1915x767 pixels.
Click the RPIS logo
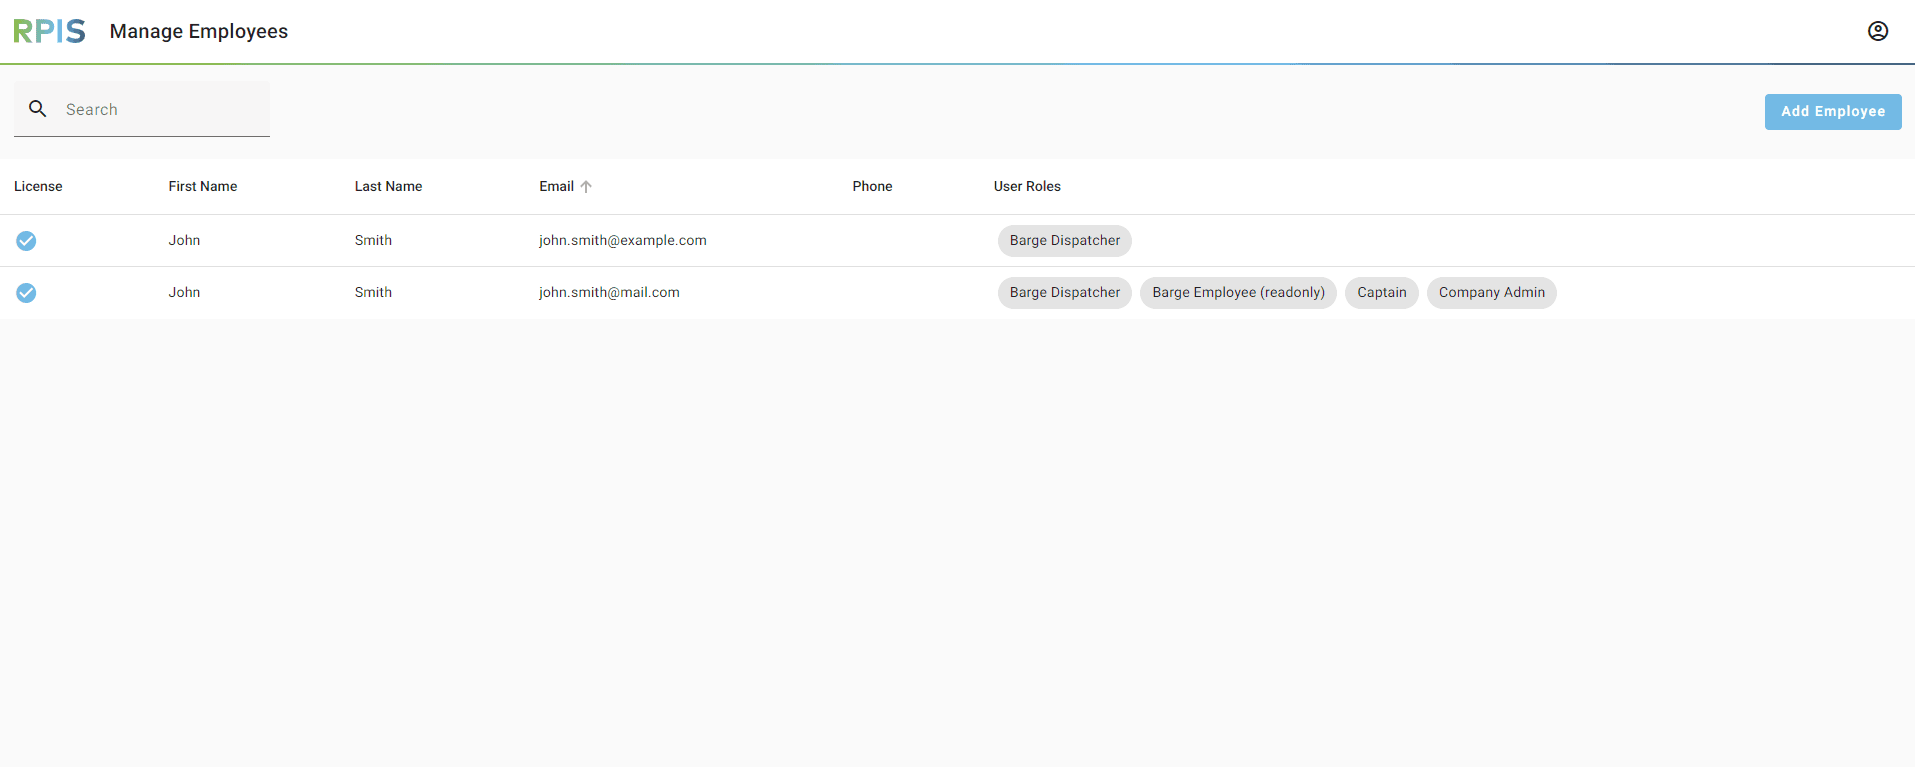click(49, 31)
